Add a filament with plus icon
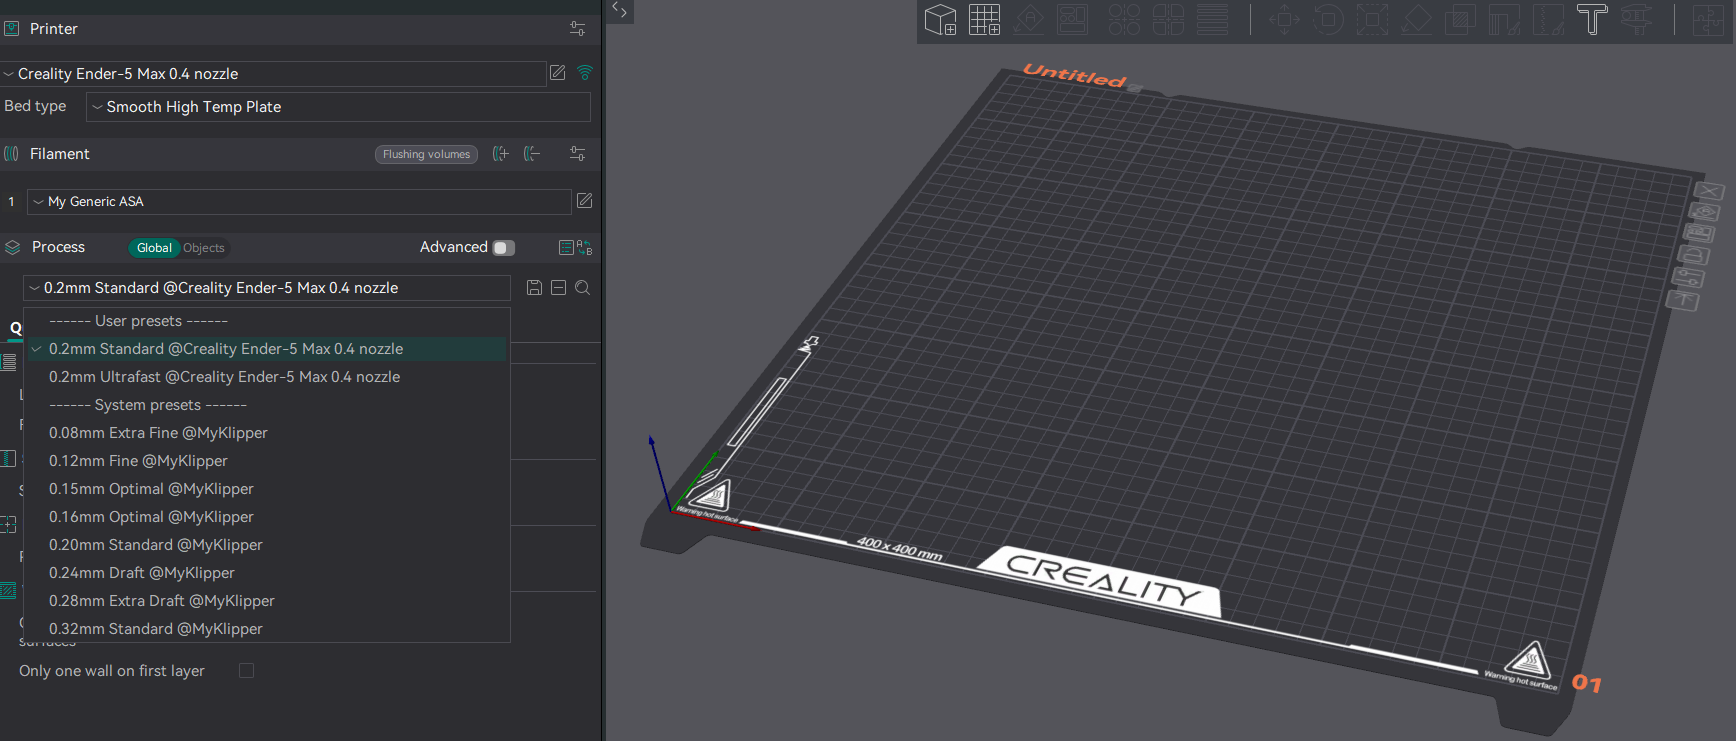Viewport: 1736px width, 741px height. point(501,154)
